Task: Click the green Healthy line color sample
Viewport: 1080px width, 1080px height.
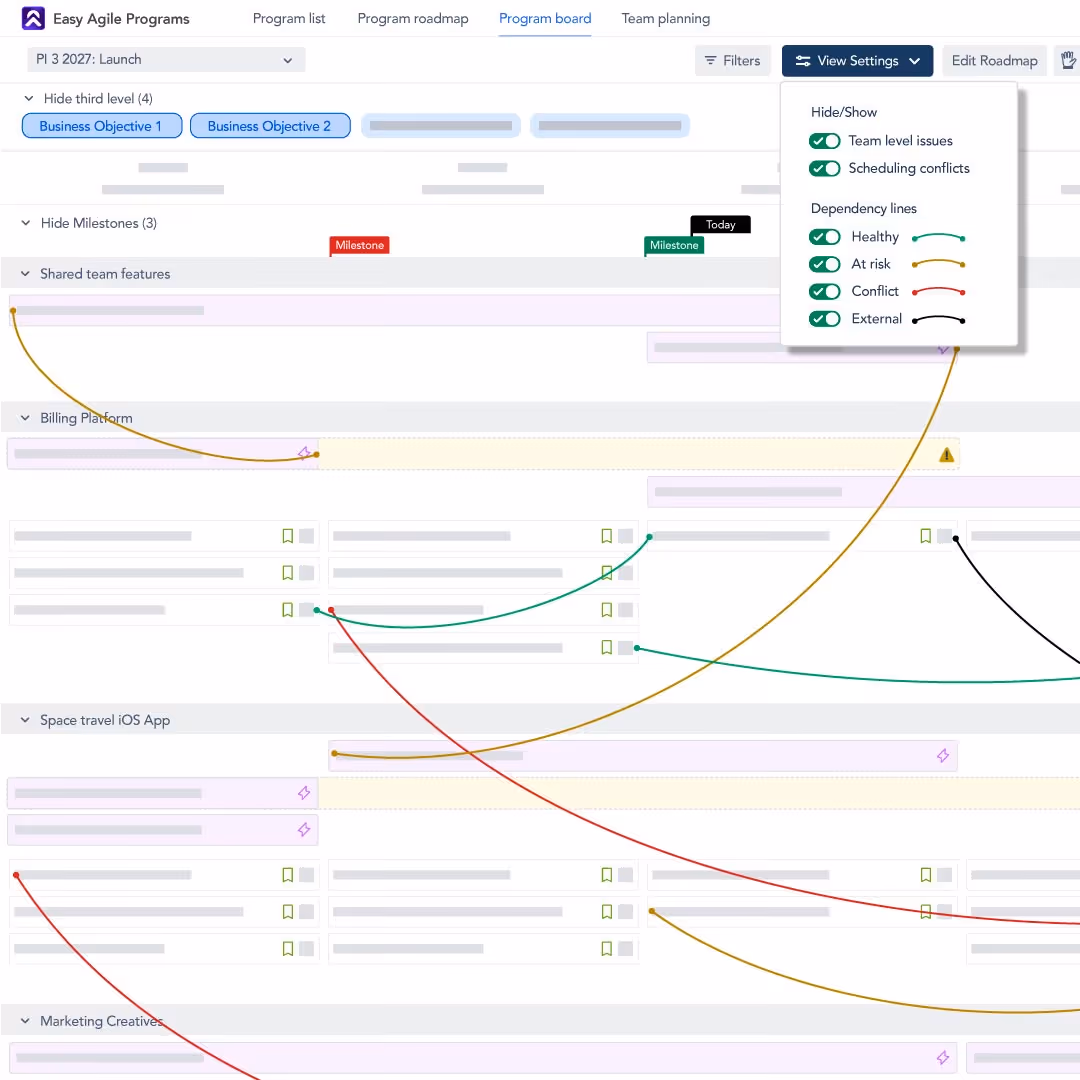Action: pos(938,236)
